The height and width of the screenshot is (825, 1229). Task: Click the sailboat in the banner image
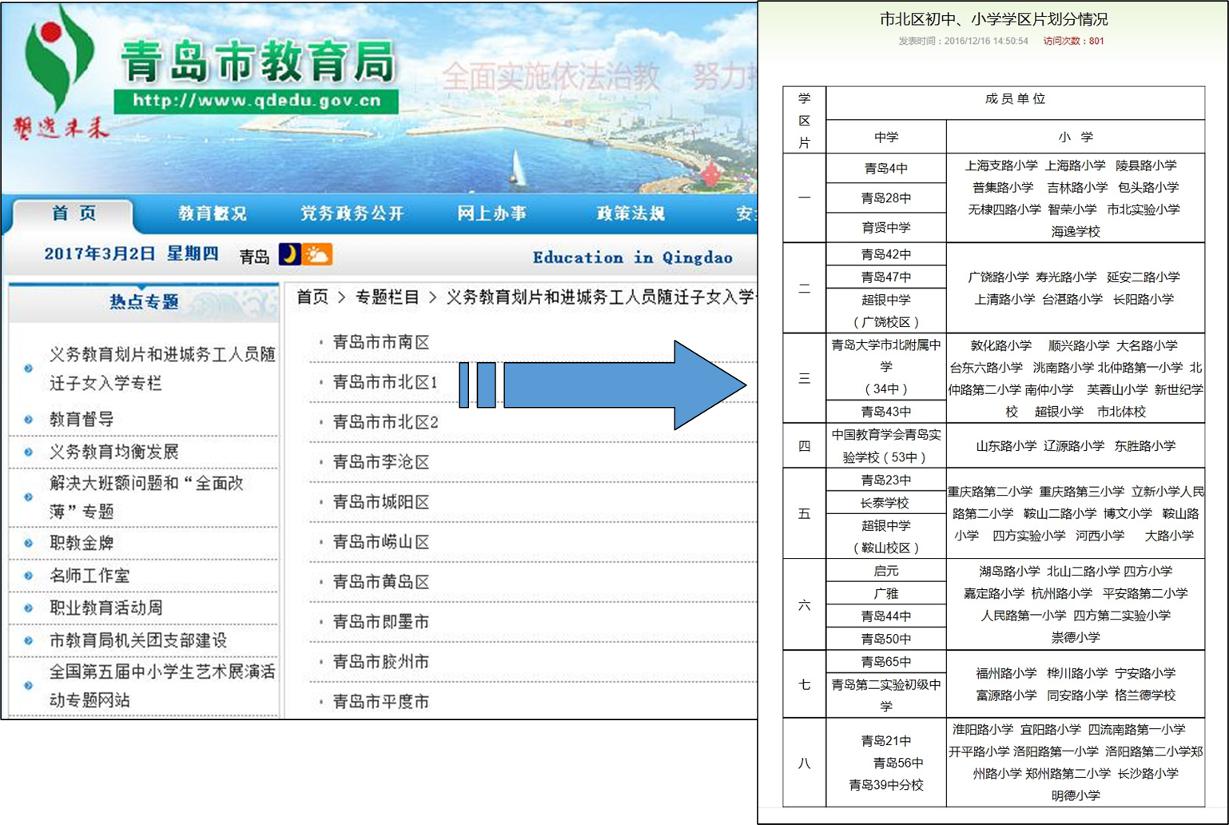517,167
